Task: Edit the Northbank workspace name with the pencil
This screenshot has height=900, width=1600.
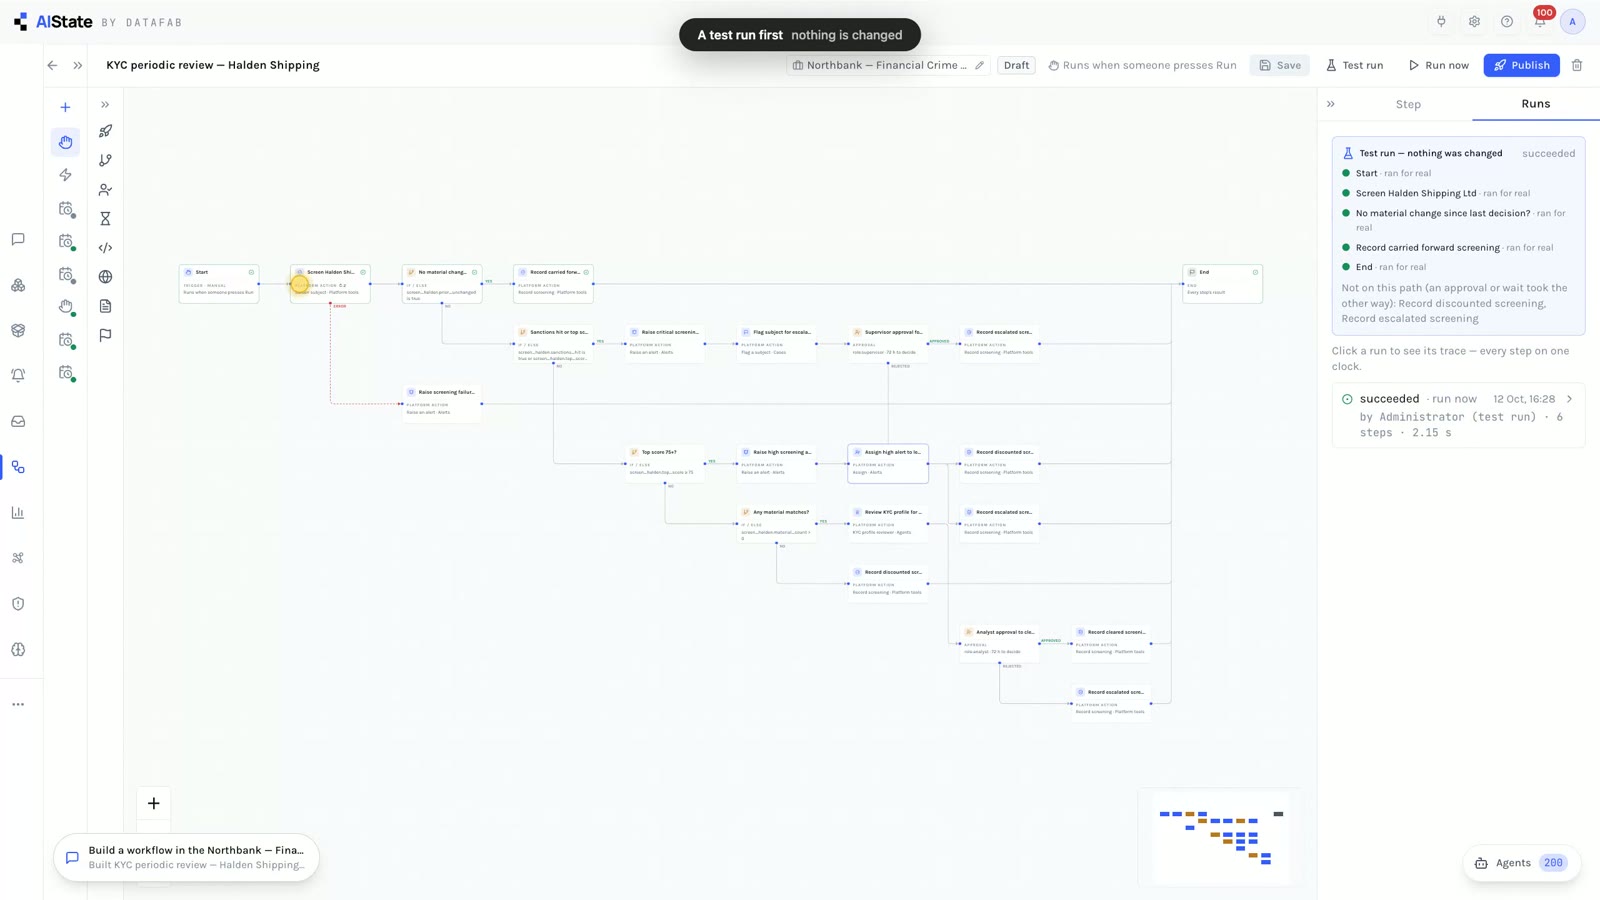Action: click(x=980, y=65)
